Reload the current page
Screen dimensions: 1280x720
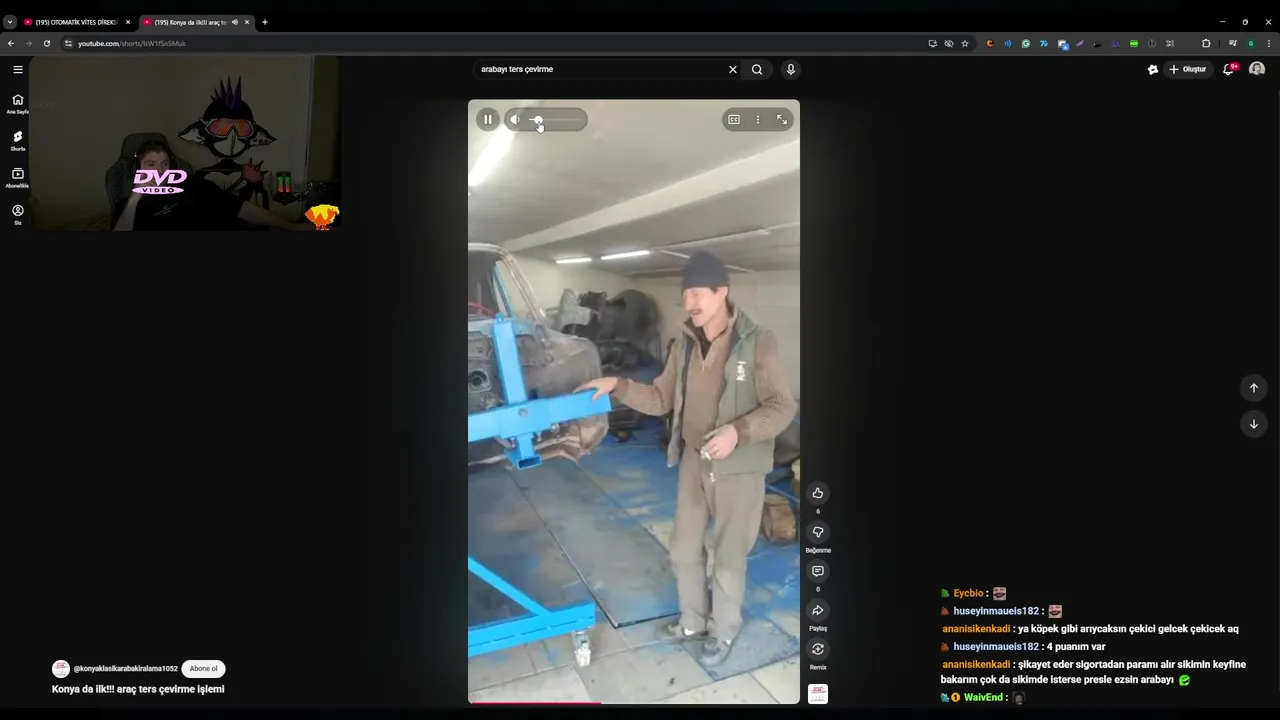click(x=47, y=43)
